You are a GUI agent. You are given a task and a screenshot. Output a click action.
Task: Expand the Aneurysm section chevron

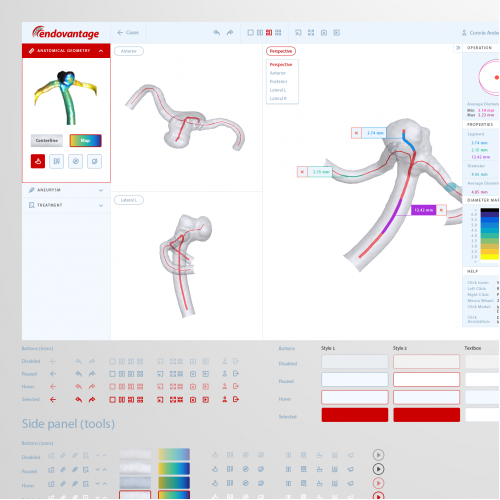101,190
